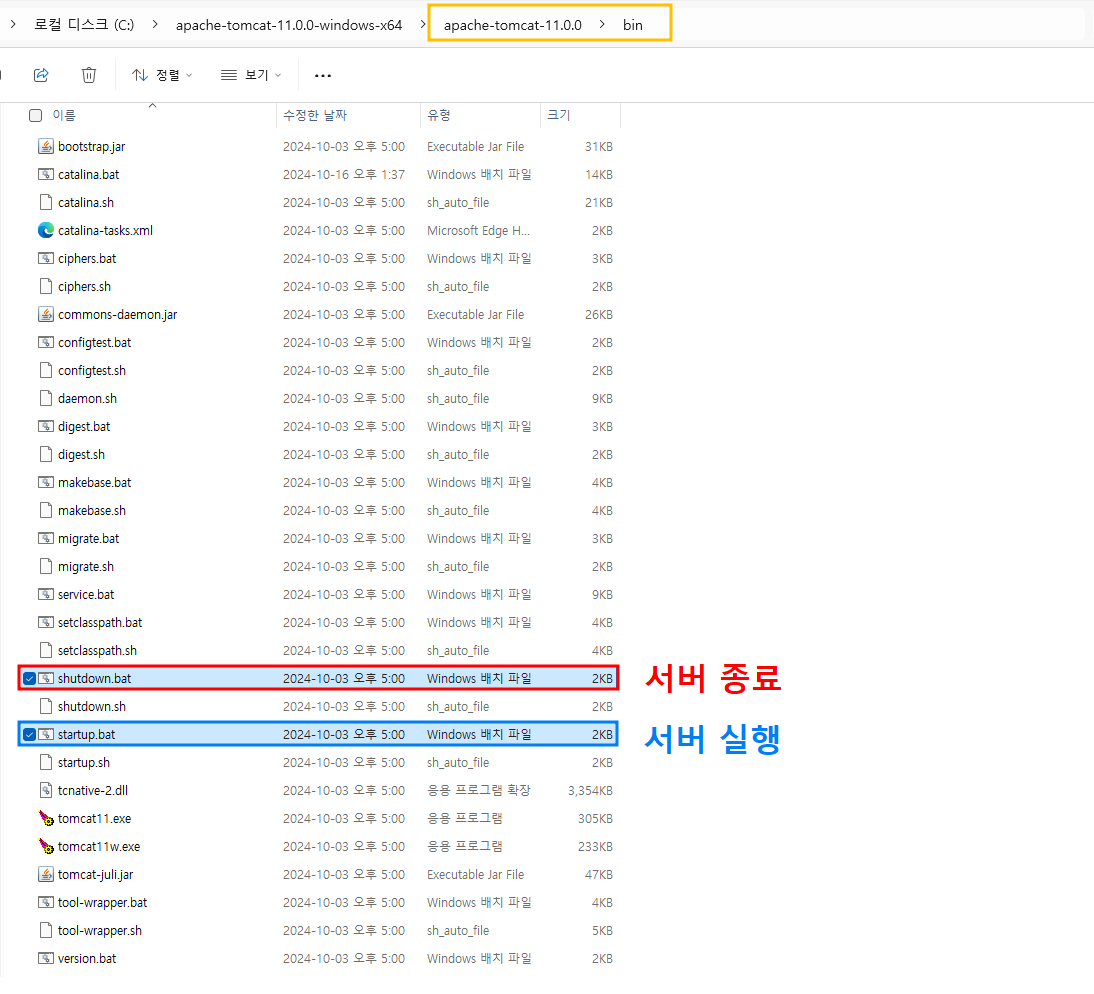Viewport: 1094px width, 994px height.
Task: Click the 305KB size of tomcat11.exe
Action: click(595, 818)
